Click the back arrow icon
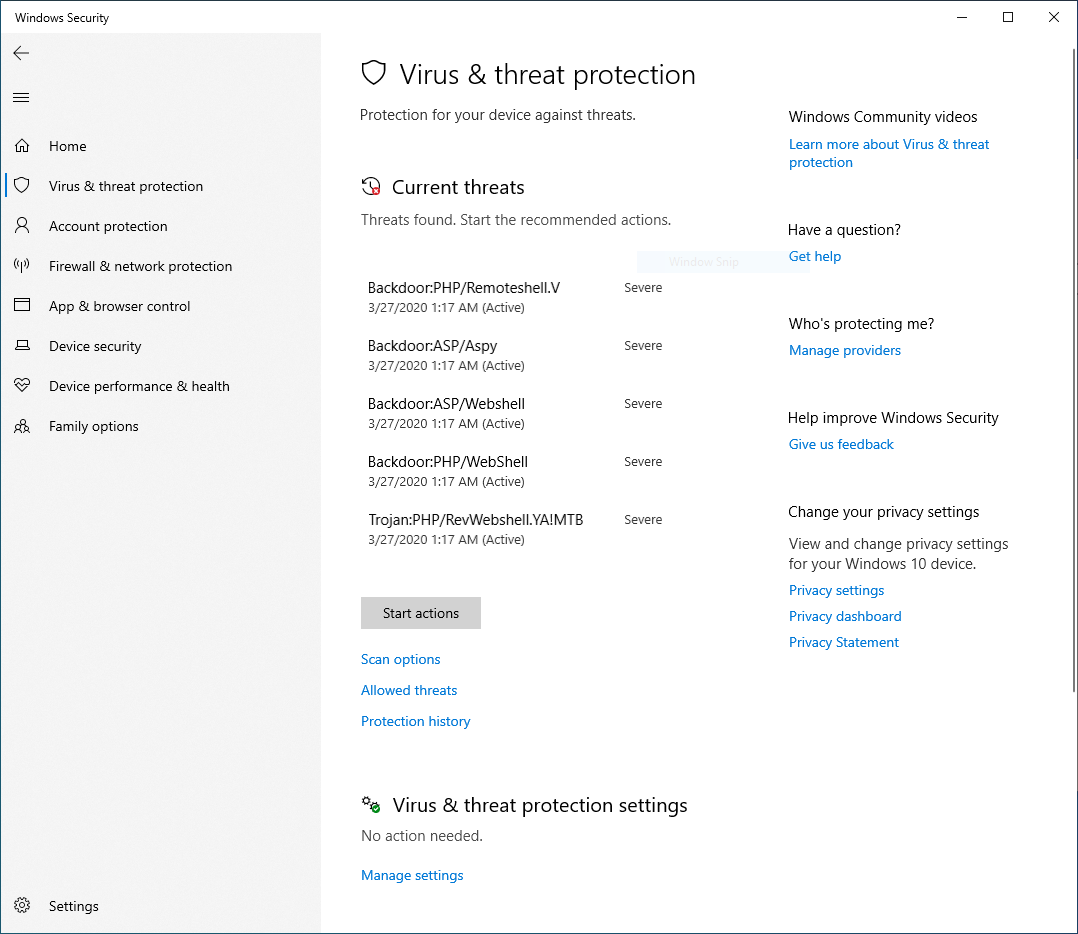1078x934 pixels. coord(21,53)
